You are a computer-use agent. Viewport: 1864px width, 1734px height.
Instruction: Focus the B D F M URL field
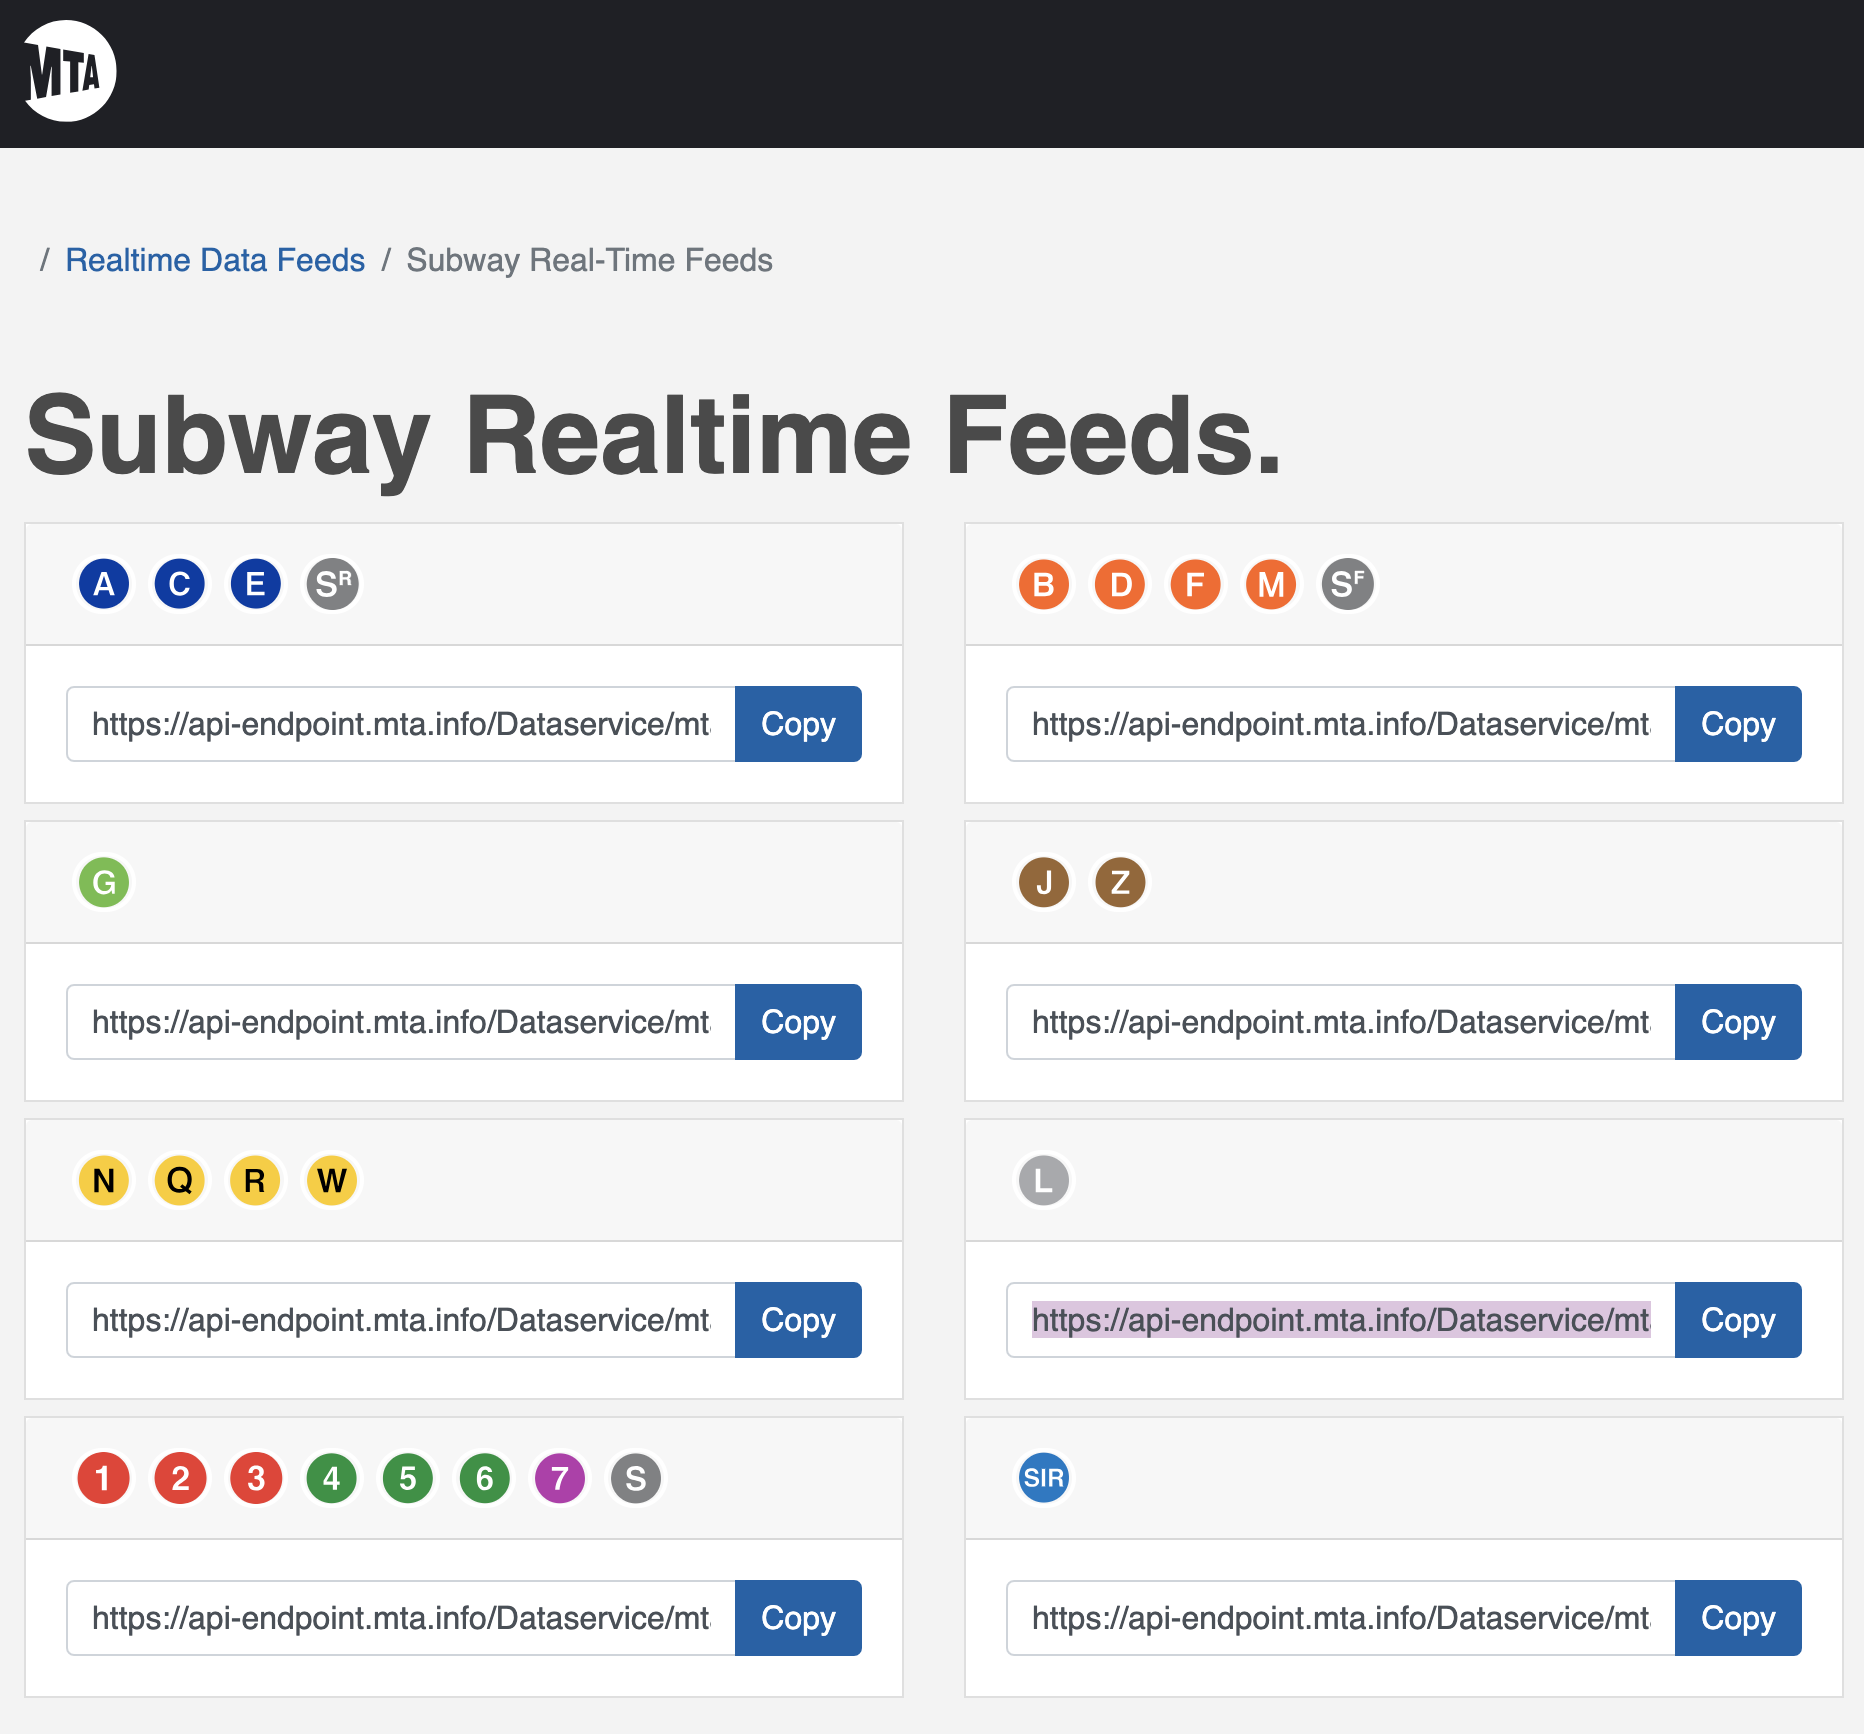click(1341, 724)
